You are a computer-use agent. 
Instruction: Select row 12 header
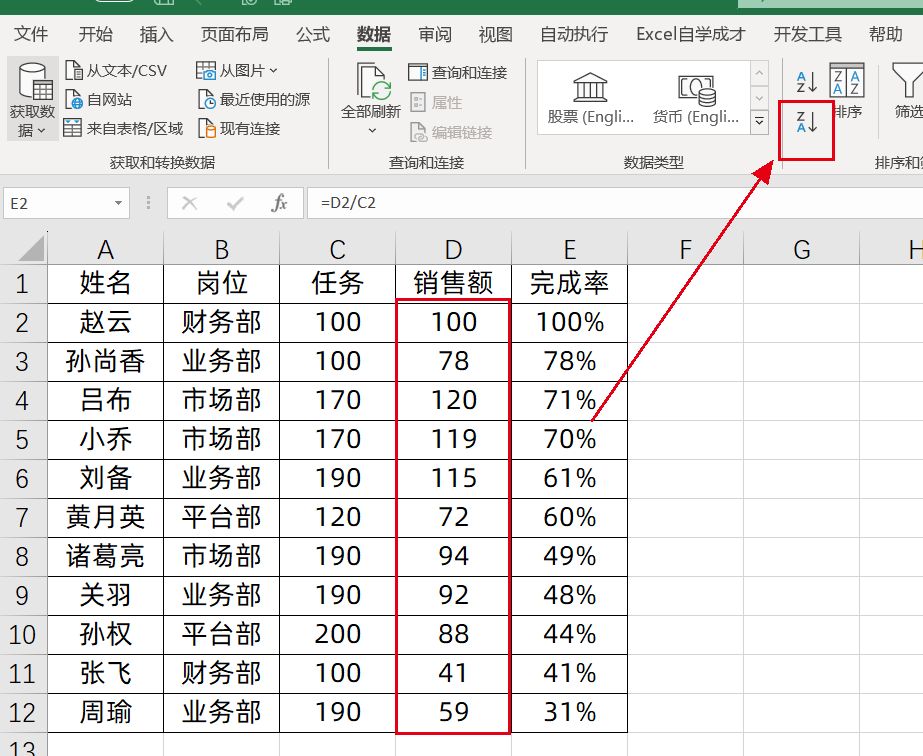click(22, 713)
